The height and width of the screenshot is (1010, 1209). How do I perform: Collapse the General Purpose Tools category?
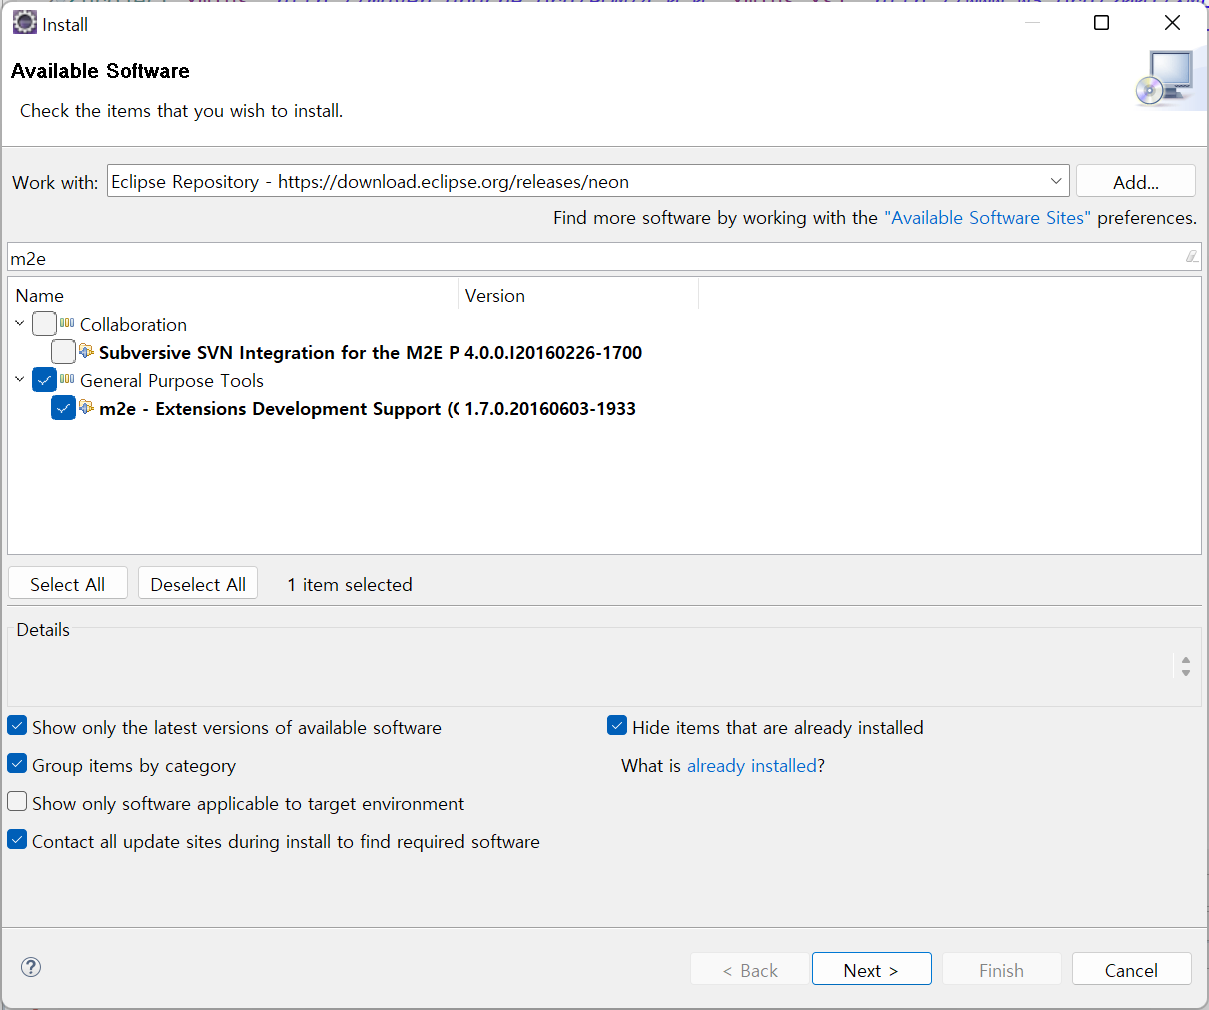(20, 379)
